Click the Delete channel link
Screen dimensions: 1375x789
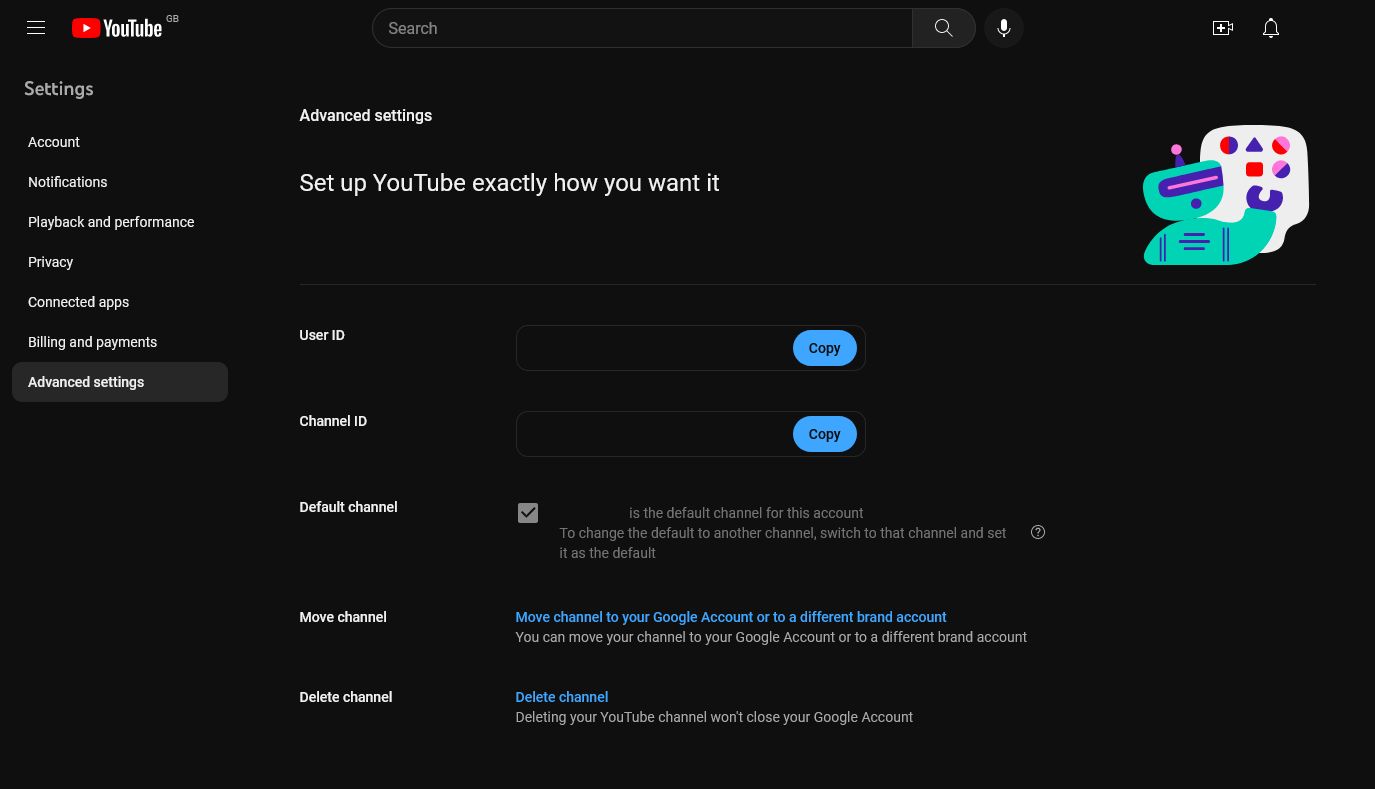click(561, 697)
